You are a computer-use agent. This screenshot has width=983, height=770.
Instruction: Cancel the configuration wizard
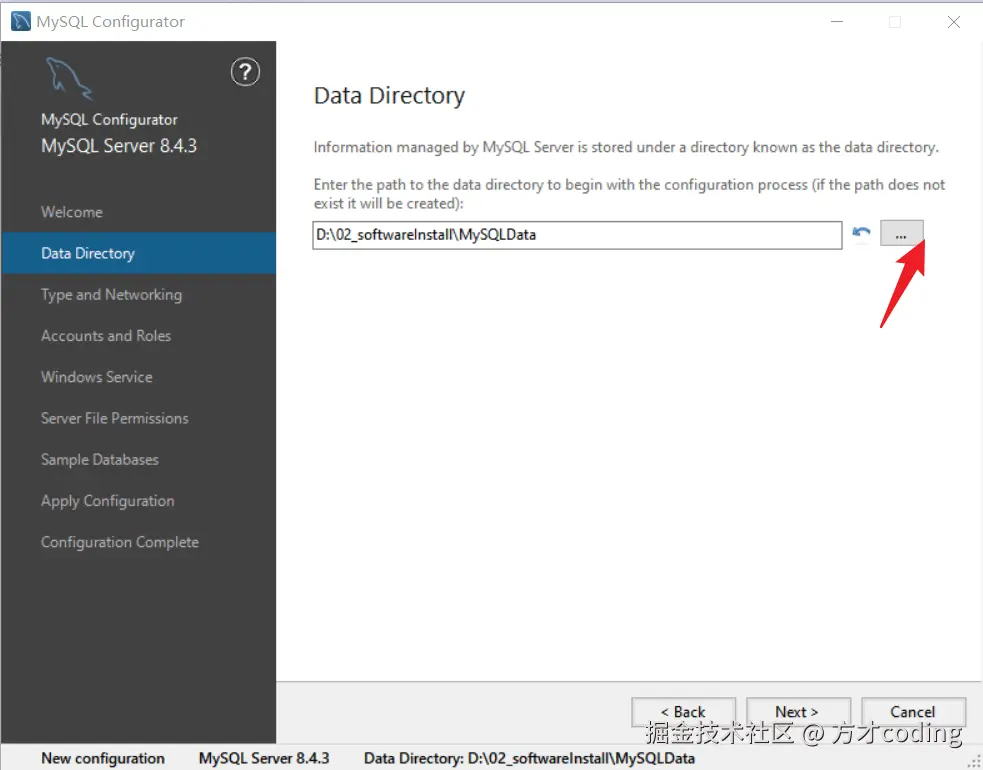coord(913,712)
